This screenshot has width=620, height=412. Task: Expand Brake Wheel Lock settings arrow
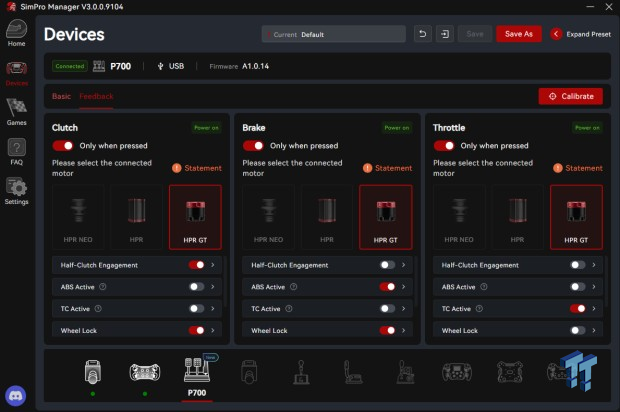pos(403,330)
